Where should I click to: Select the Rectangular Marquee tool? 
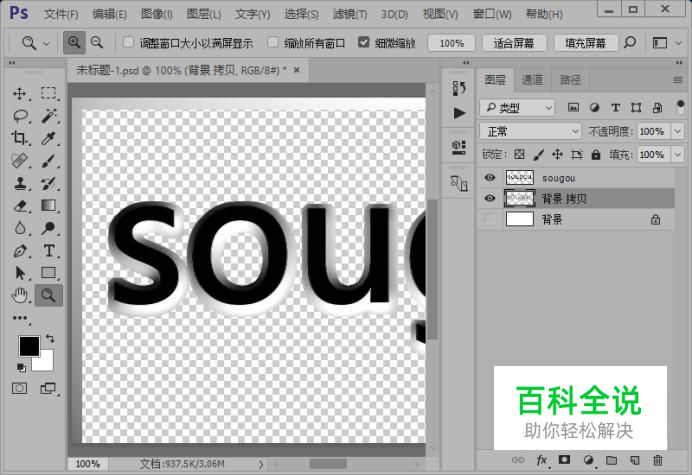49,93
